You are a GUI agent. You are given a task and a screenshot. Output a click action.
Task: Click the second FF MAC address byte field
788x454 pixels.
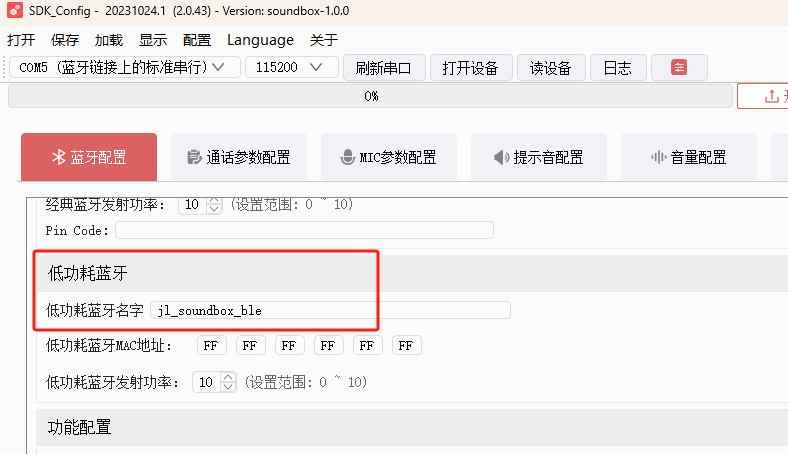point(250,345)
